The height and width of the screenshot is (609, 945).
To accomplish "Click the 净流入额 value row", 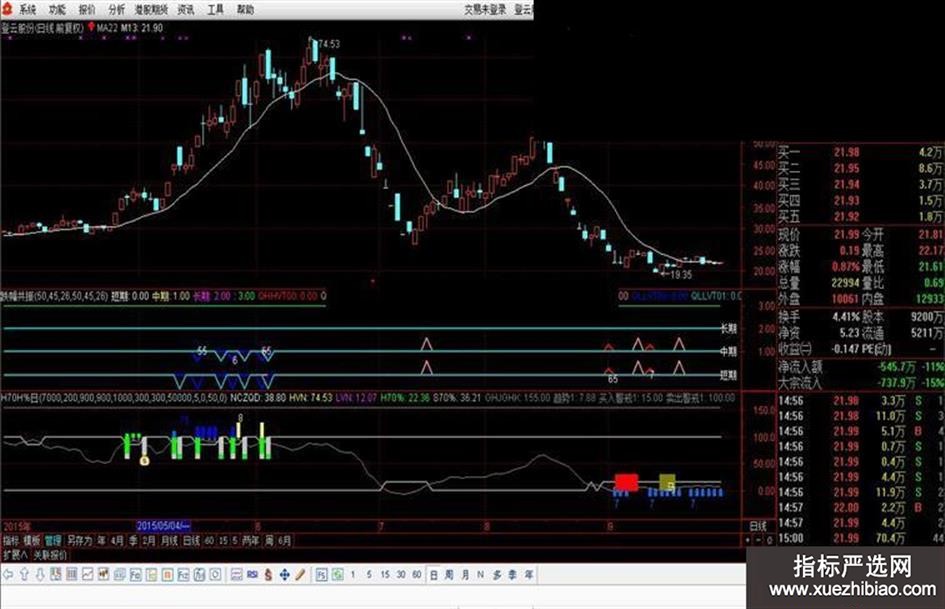I will click(x=861, y=367).
